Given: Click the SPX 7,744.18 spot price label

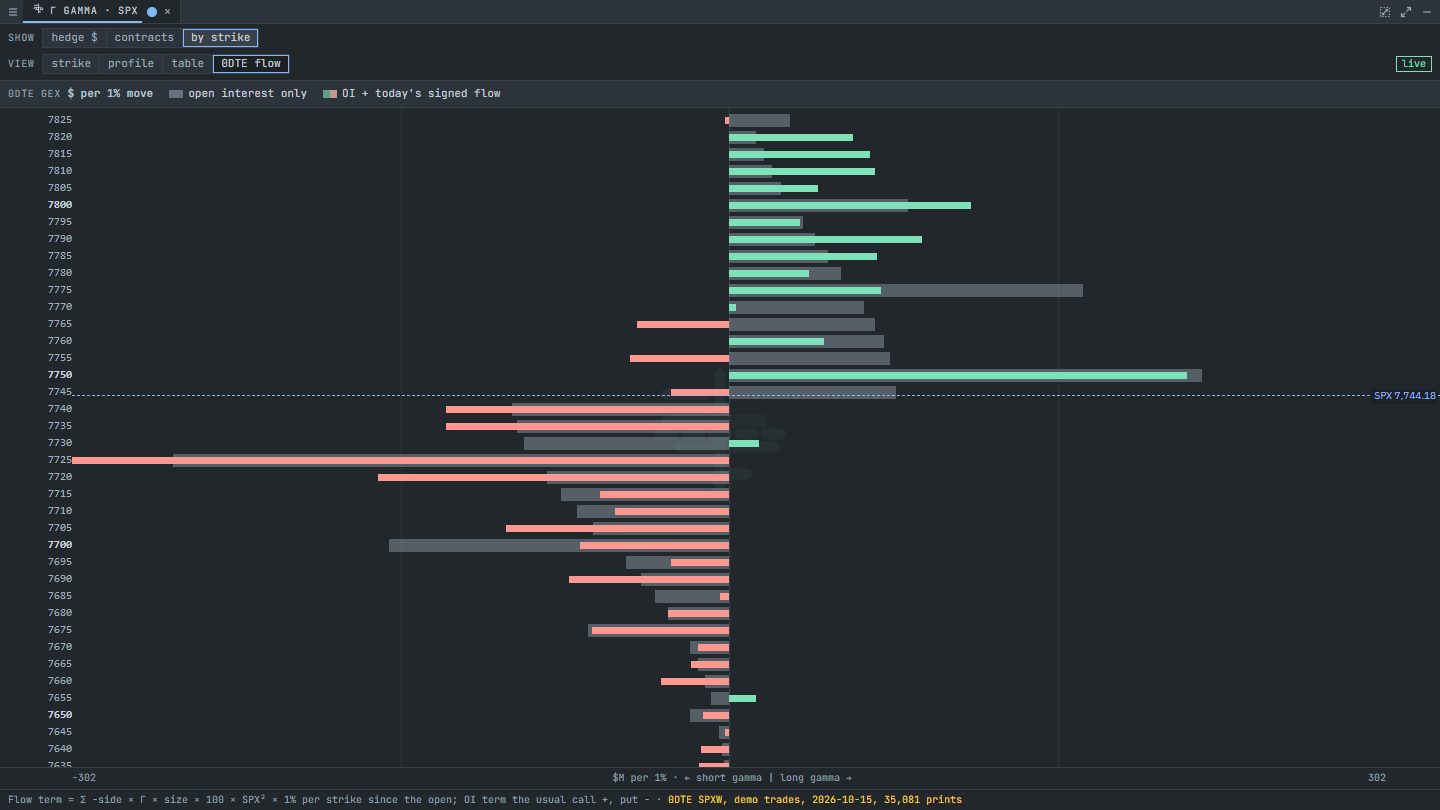Looking at the screenshot, I should tap(1404, 396).
